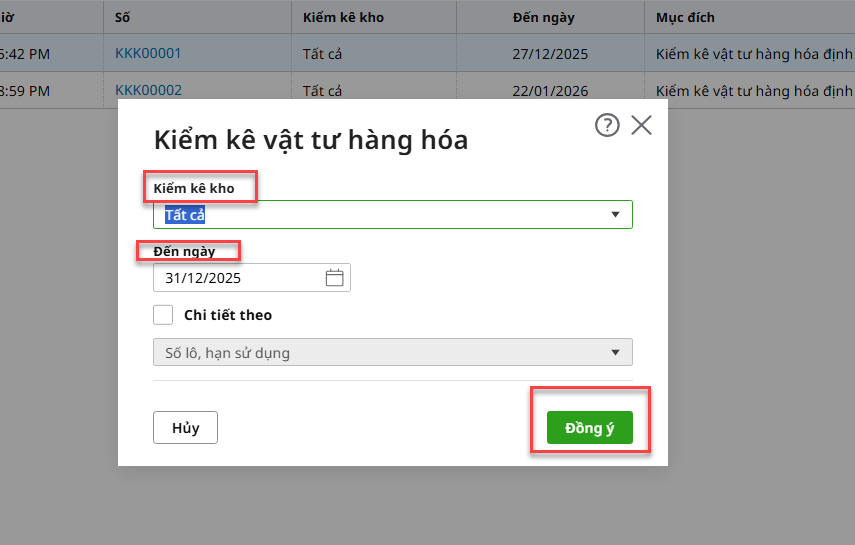Sort by the Số column header

click(123, 18)
